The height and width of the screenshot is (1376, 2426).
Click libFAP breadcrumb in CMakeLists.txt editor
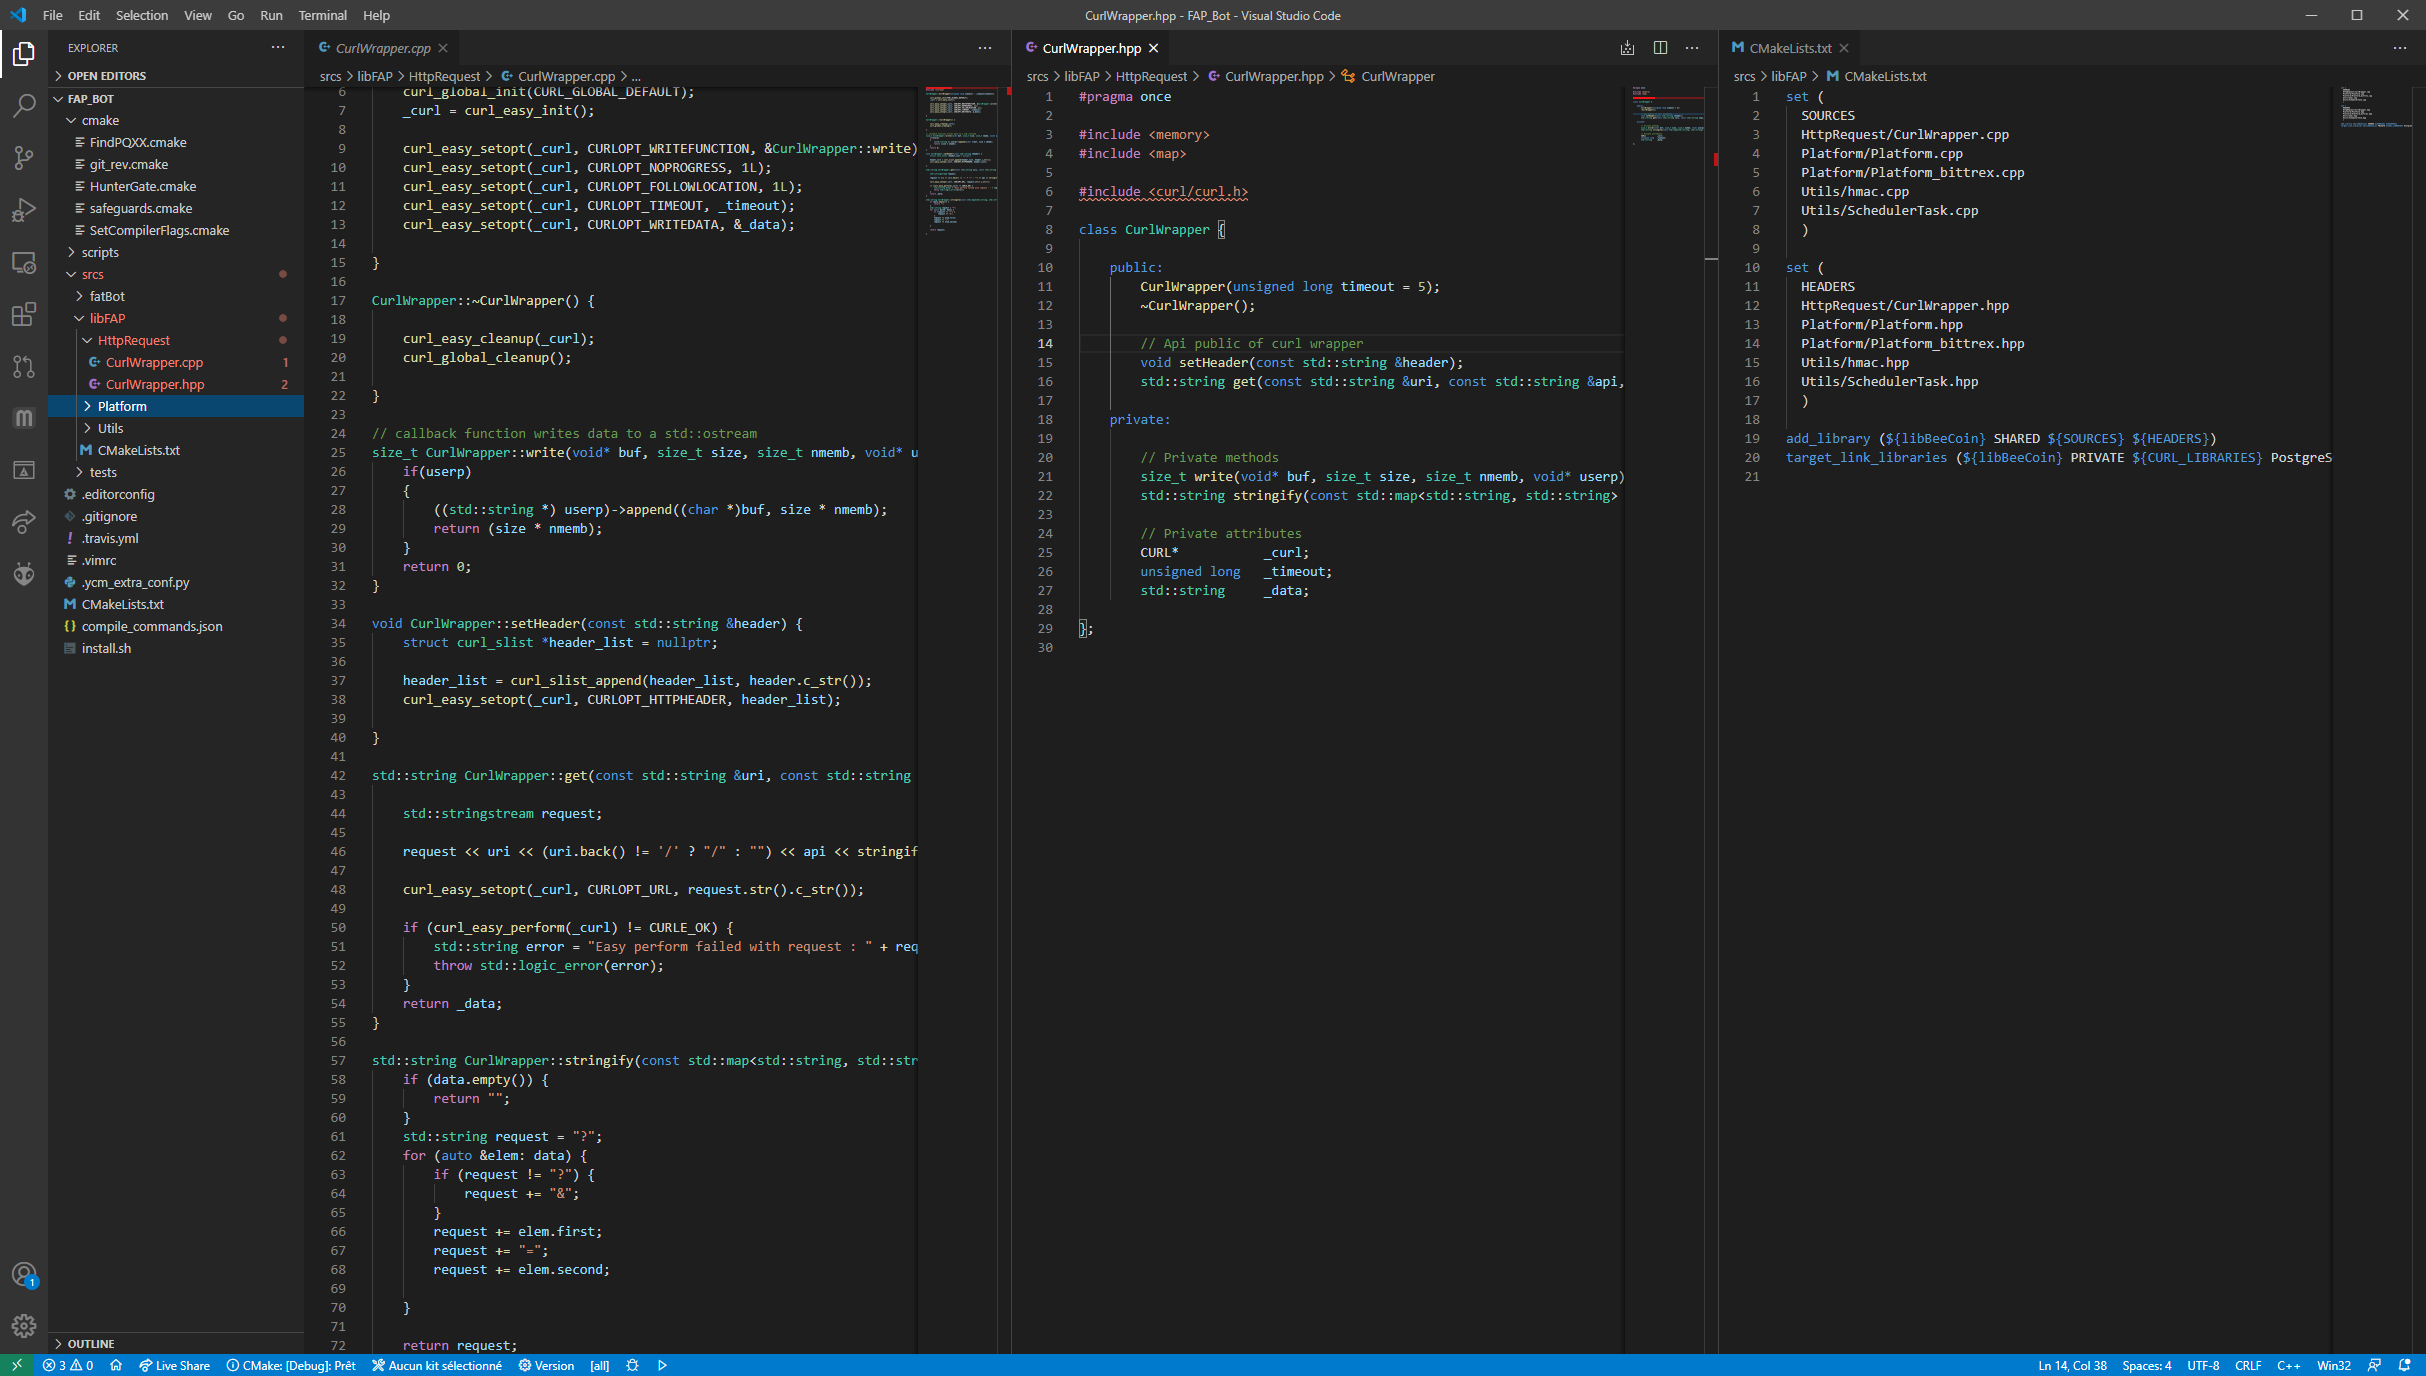(1788, 76)
